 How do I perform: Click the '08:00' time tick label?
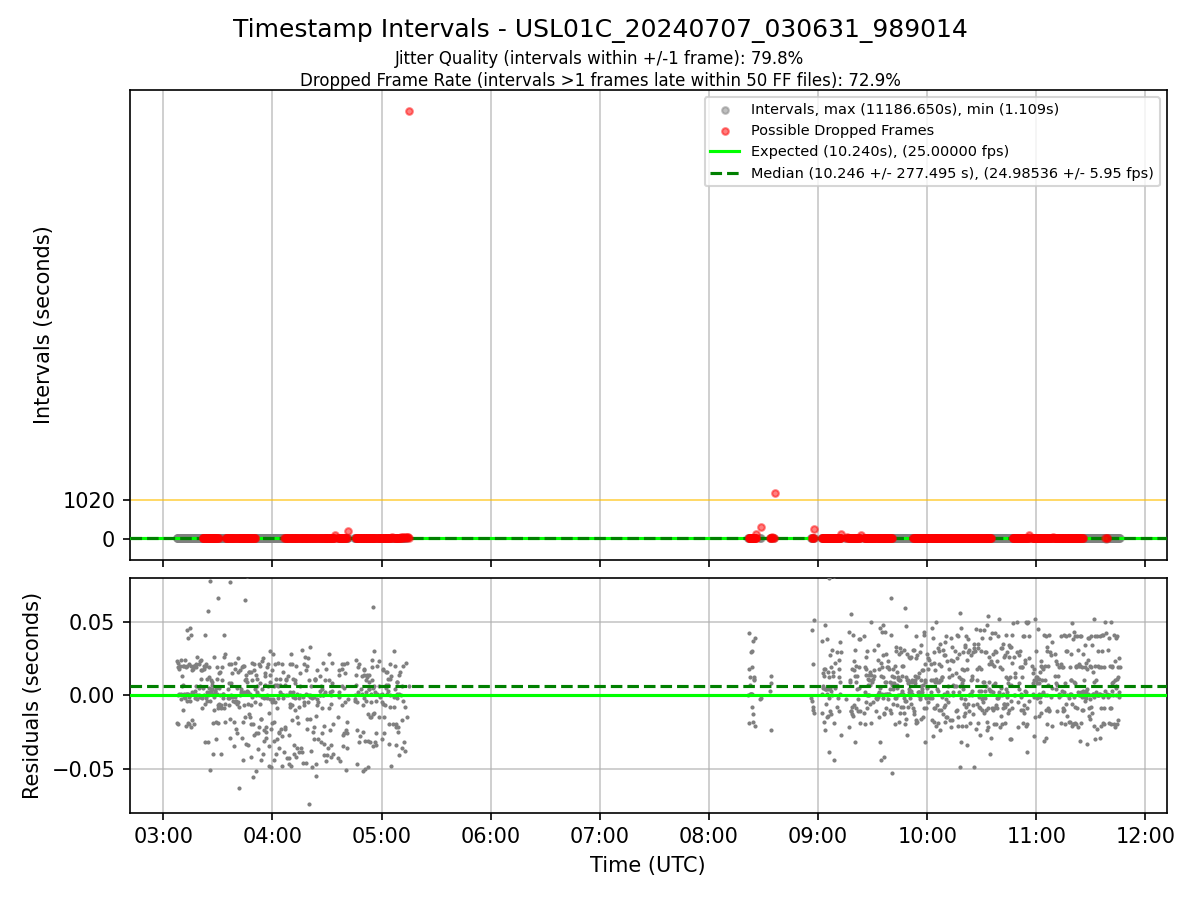pyautogui.click(x=708, y=834)
